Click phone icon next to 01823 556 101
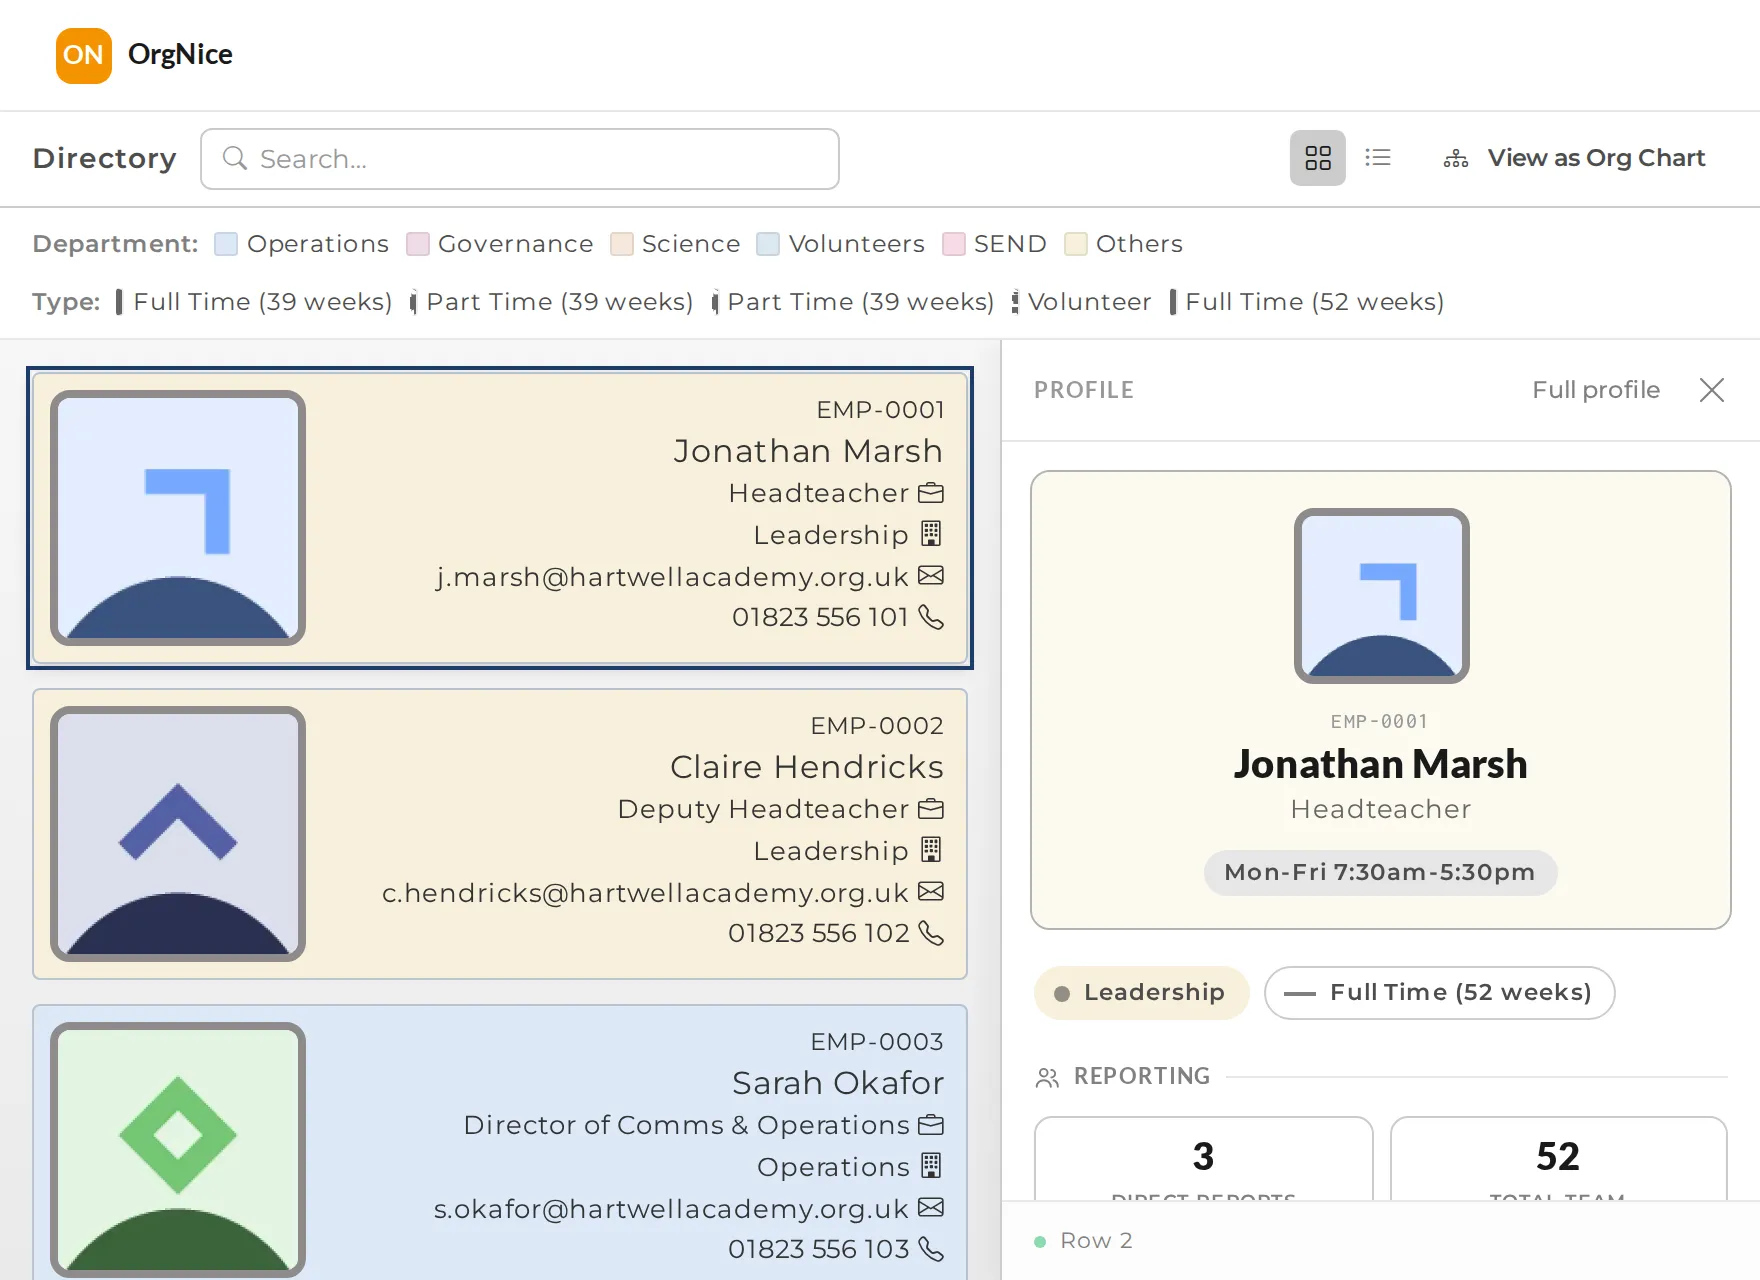The height and width of the screenshot is (1280, 1760). pos(931,617)
